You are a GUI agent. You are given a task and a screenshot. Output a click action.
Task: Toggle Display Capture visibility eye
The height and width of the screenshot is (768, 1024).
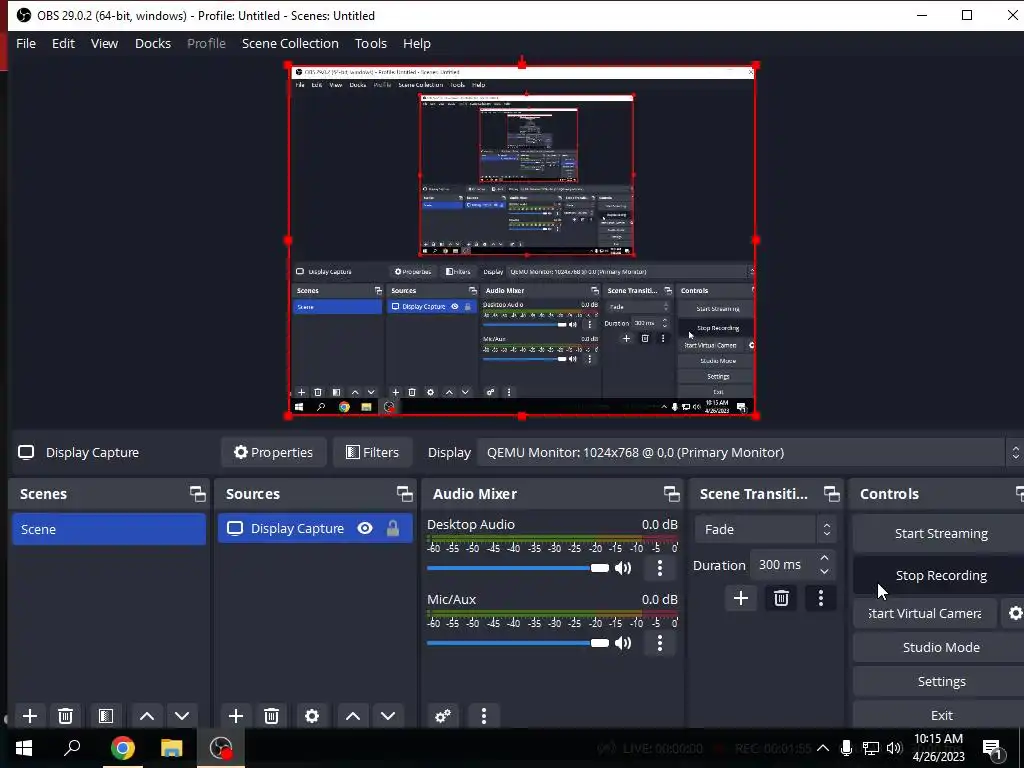click(x=365, y=528)
